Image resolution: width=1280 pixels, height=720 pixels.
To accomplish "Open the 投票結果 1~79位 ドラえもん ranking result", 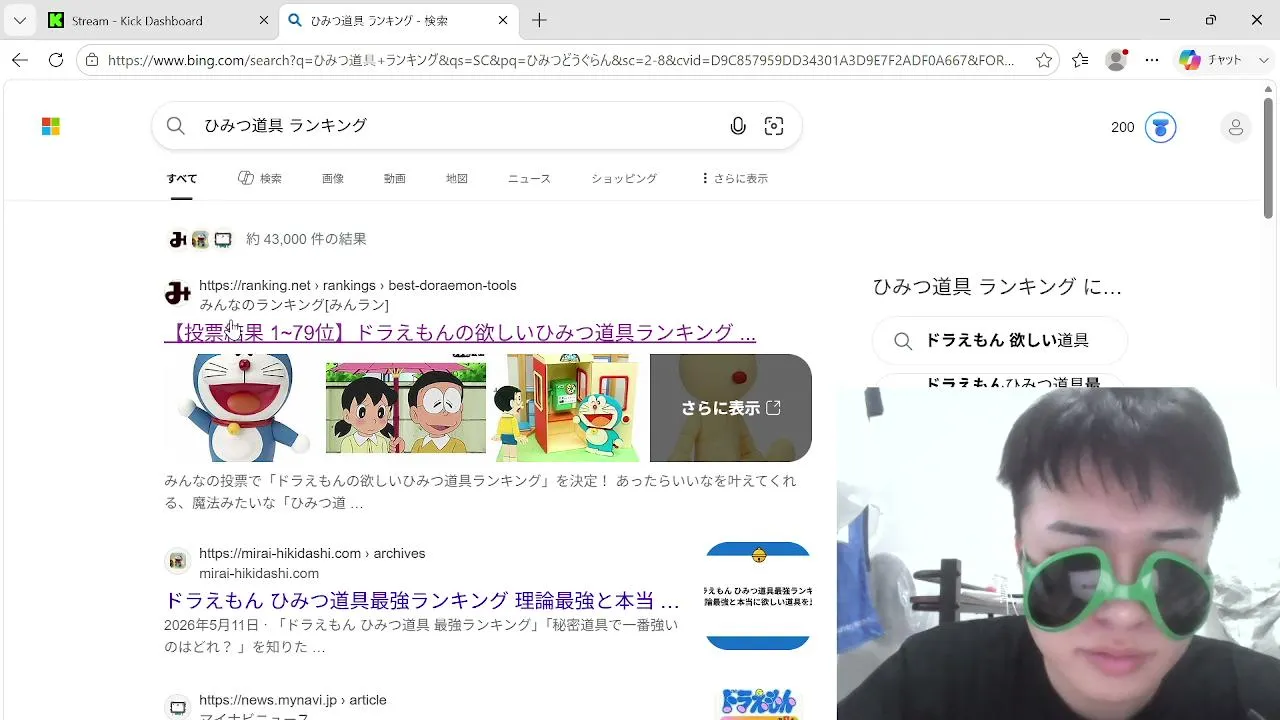I will pos(460,333).
